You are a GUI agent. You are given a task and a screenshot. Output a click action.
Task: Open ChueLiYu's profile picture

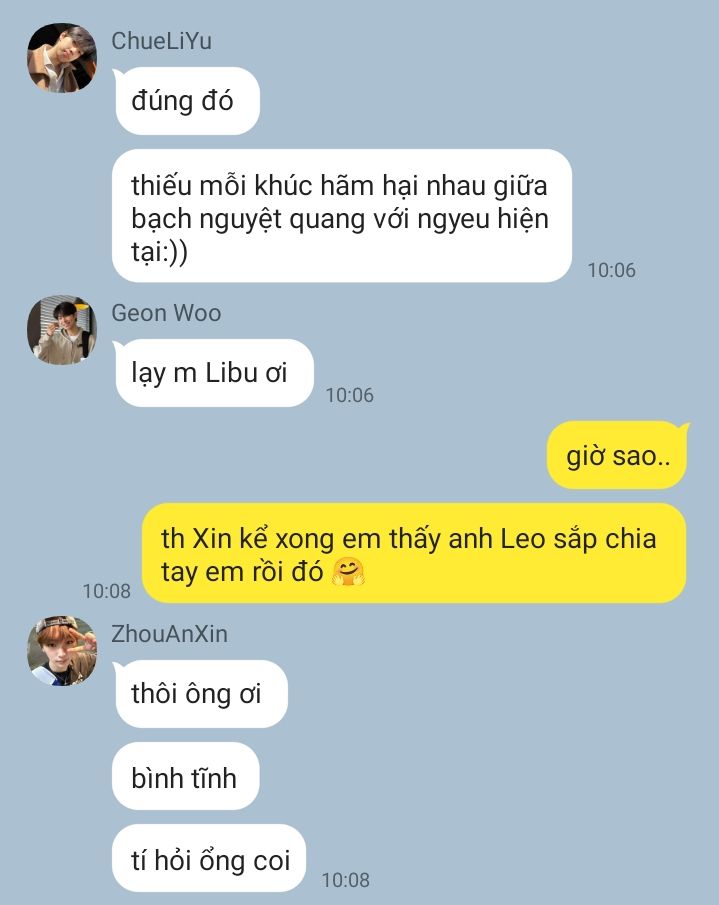62,58
